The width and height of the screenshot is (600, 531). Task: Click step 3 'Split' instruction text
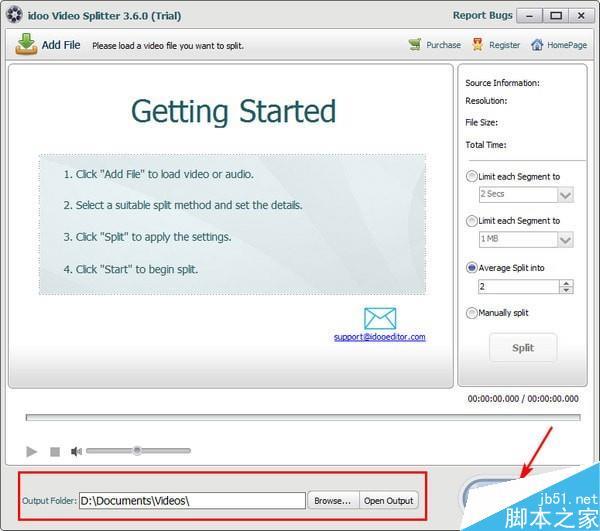[147, 237]
